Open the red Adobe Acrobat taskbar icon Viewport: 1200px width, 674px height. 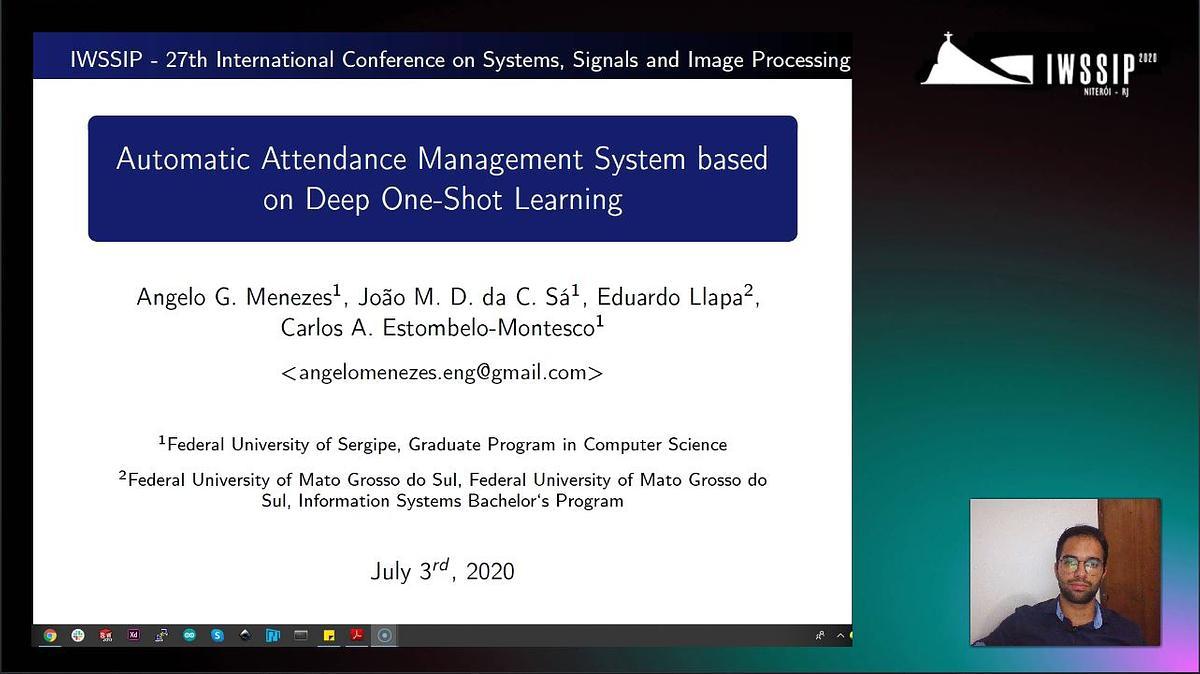357,635
